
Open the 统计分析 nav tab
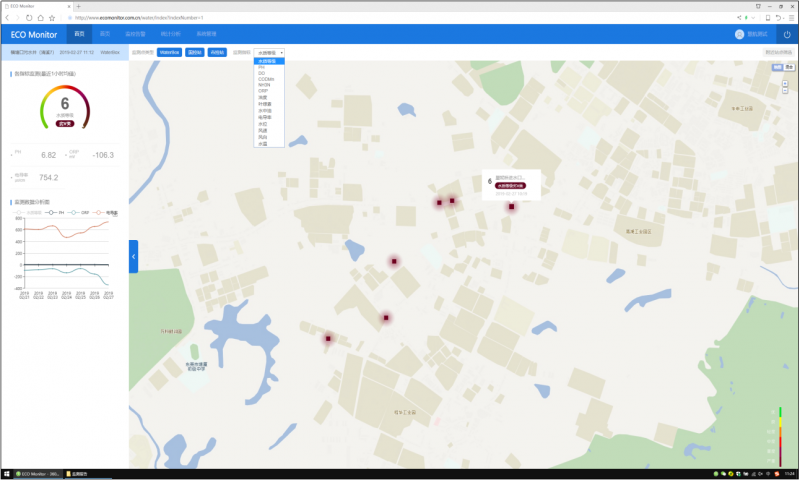click(170, 34)
